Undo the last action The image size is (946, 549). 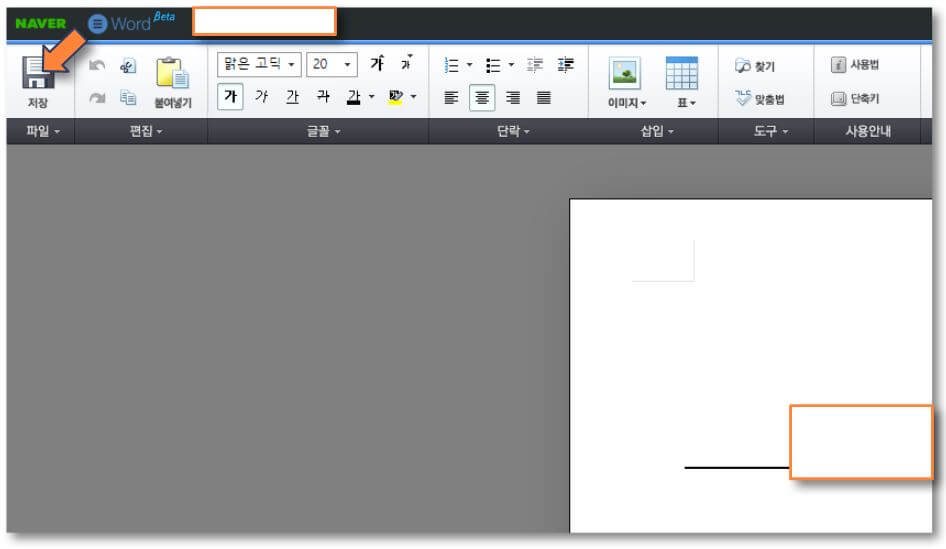click(x=97, y=65)
